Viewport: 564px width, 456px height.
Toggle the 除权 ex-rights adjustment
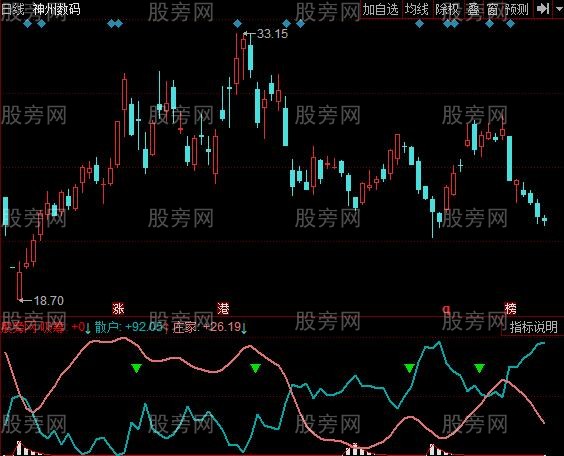pyautogui.click(x=447, y=10)
